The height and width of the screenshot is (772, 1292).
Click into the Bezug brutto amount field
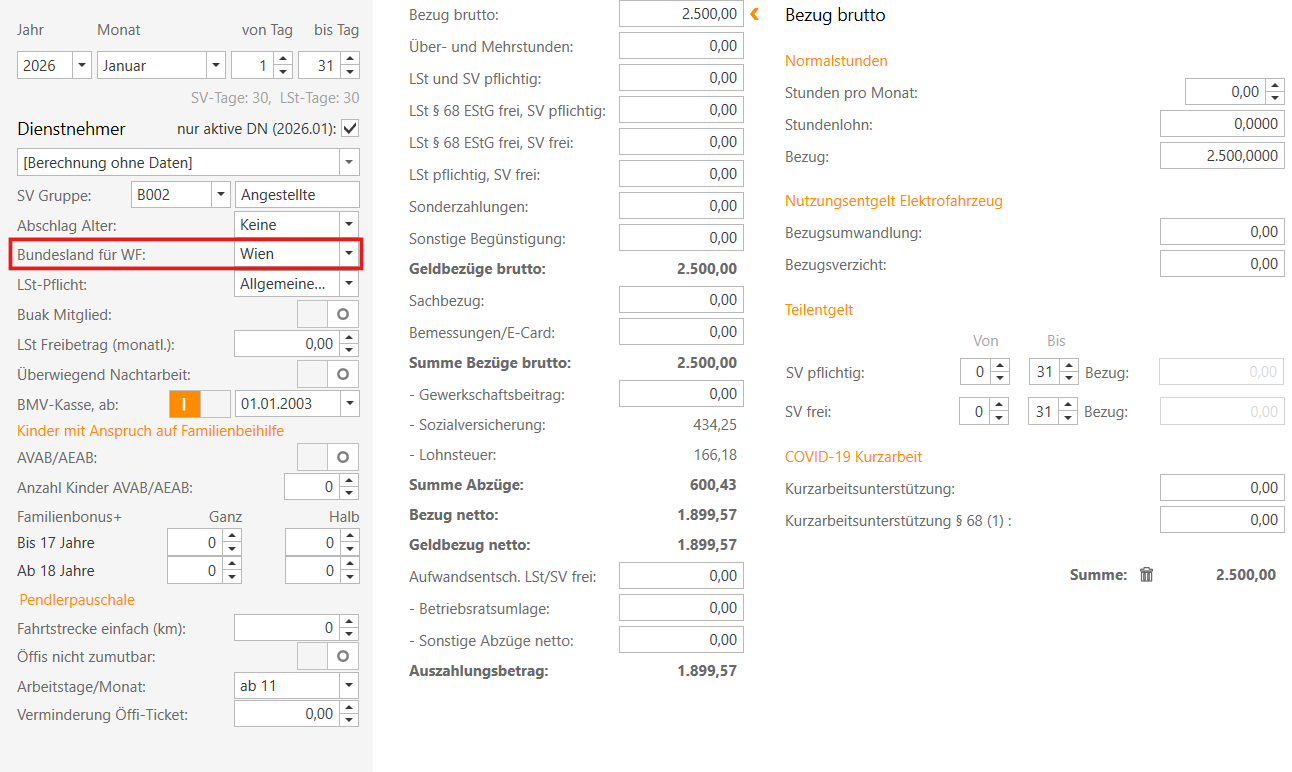click(680, 13)
